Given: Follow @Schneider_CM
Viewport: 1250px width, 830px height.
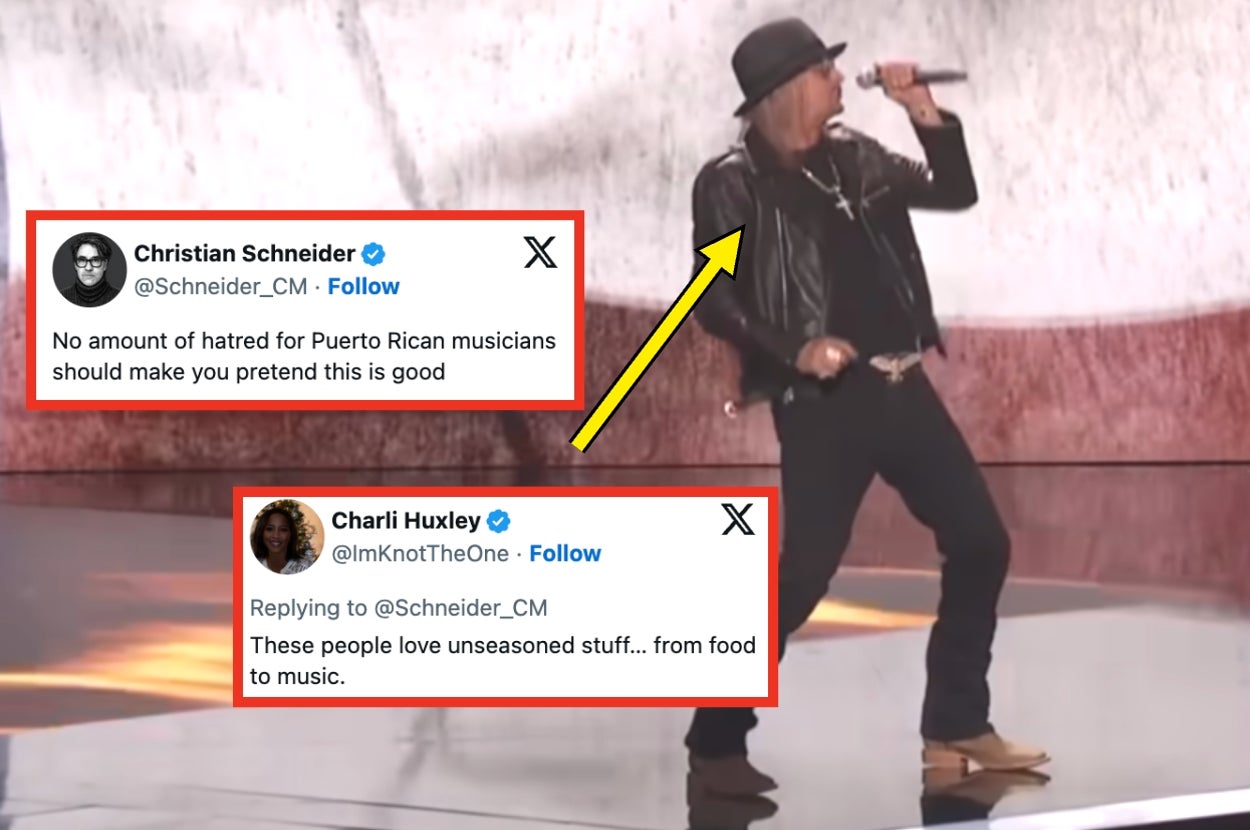Looking at the screenshot, I should click(364, 287).
